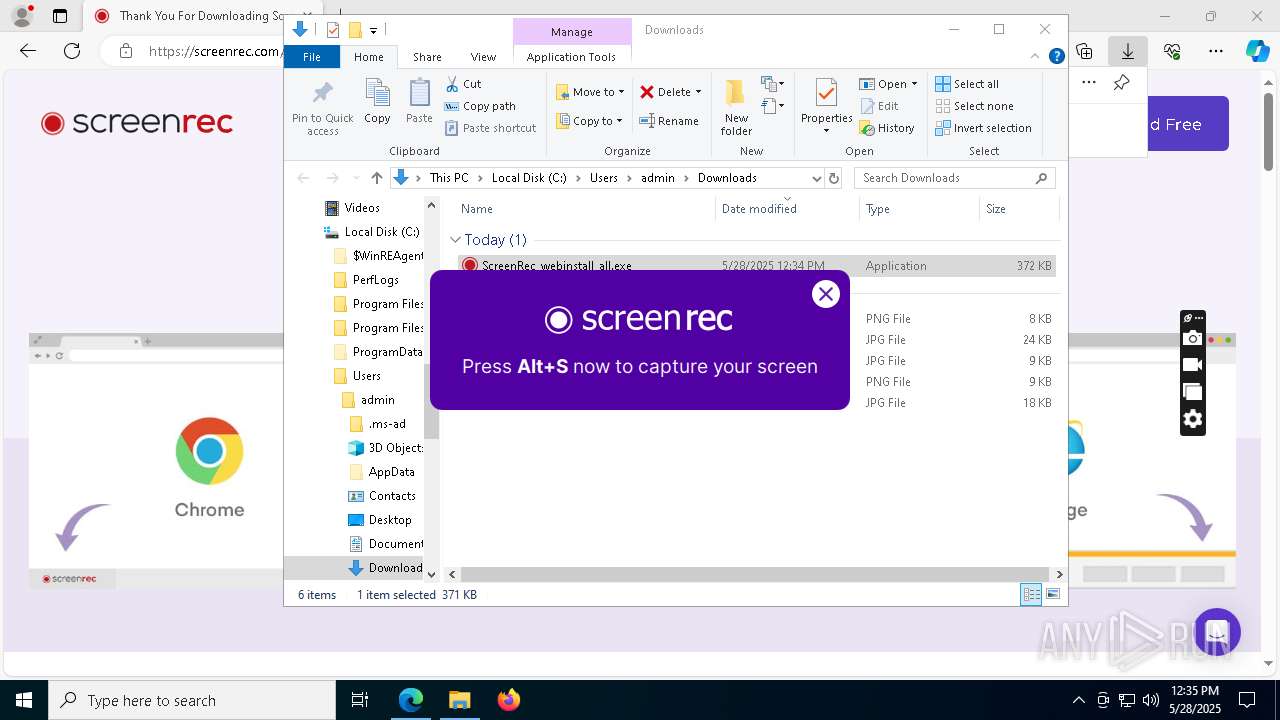Open Application Tools tab
This screenshot has height=720, width=1280.
tap(571, 57)
